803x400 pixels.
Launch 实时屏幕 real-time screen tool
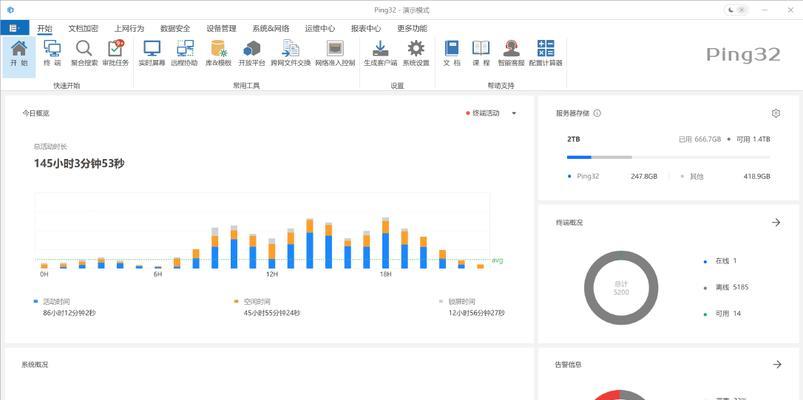pyautogui.click(x=152, y=53)
